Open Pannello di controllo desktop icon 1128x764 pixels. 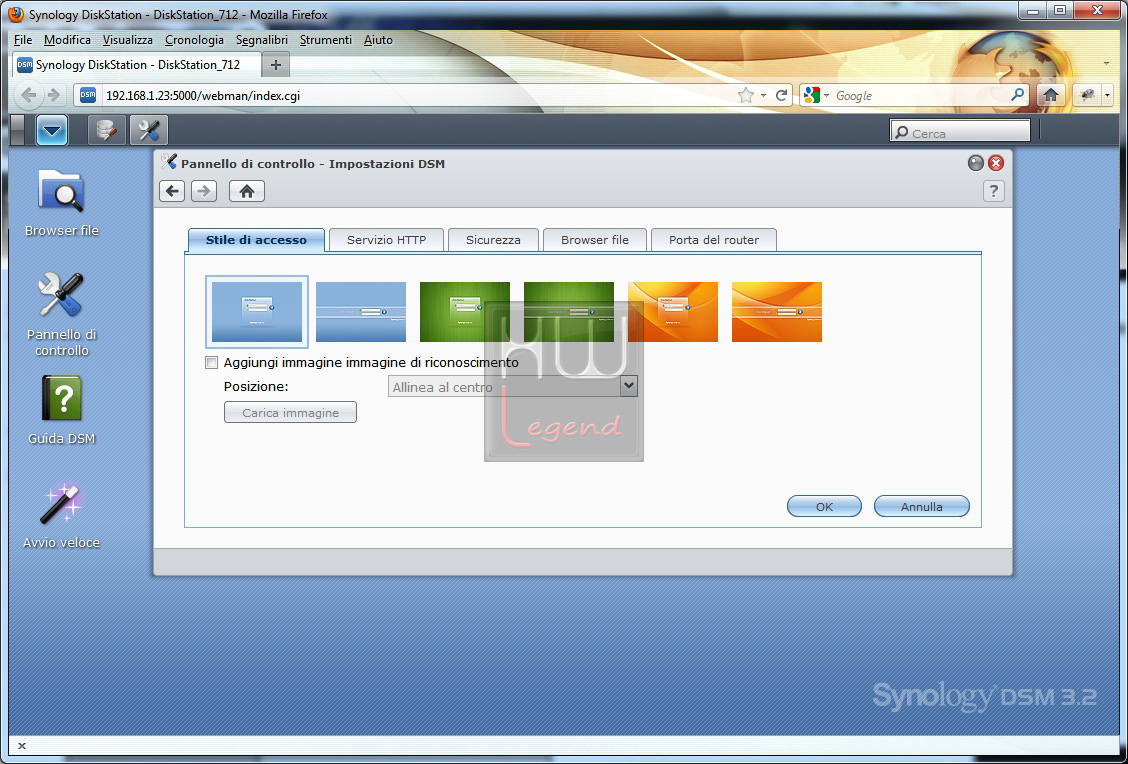(x=61, y=314)
